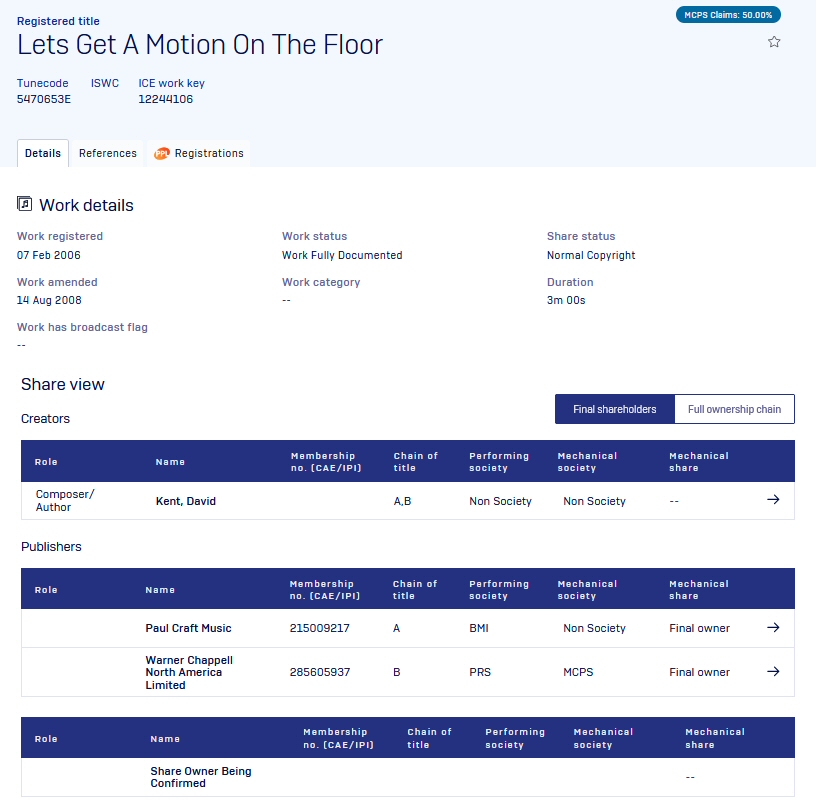Viewport: 816px width, 808px height.
Task: Open David Kent row arrow
Action: point(773,500)
